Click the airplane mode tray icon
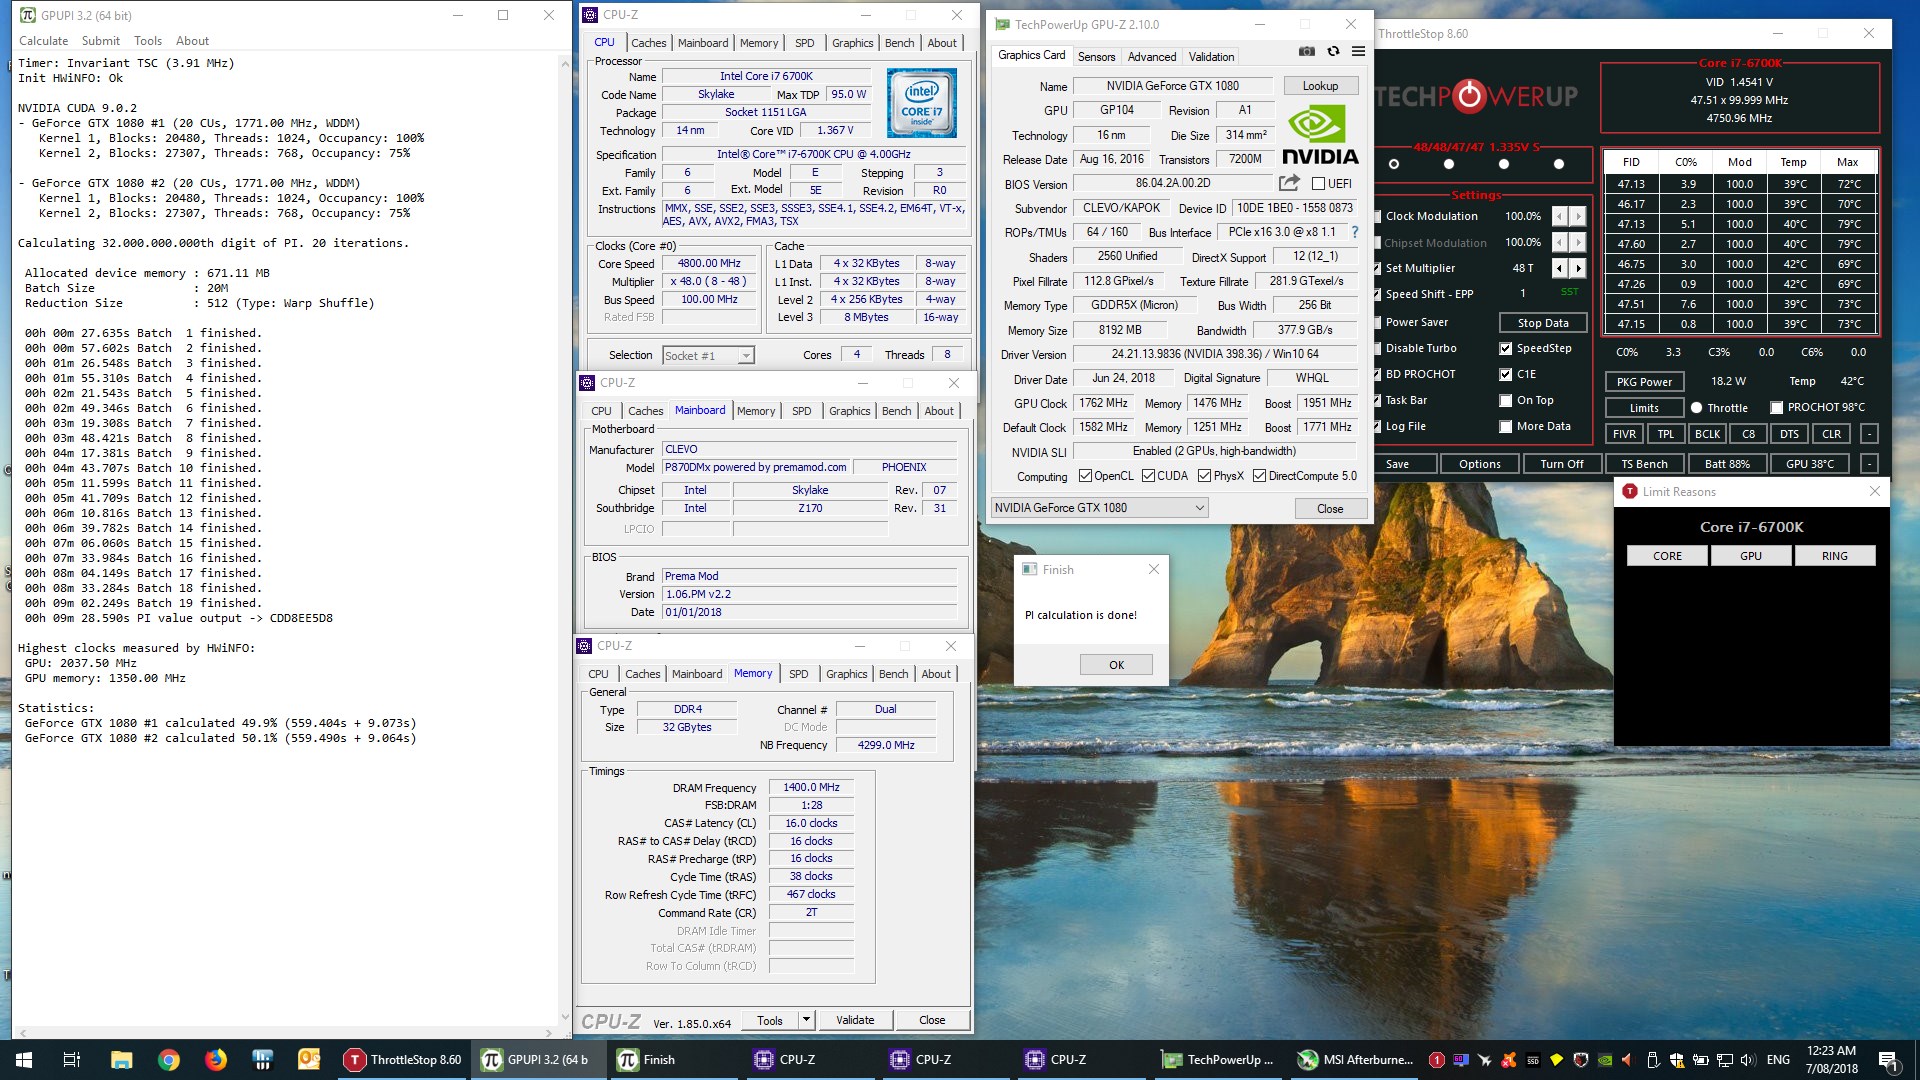The image size is (1920, 1080). pyautogui.click(x=1484, y=1060)
